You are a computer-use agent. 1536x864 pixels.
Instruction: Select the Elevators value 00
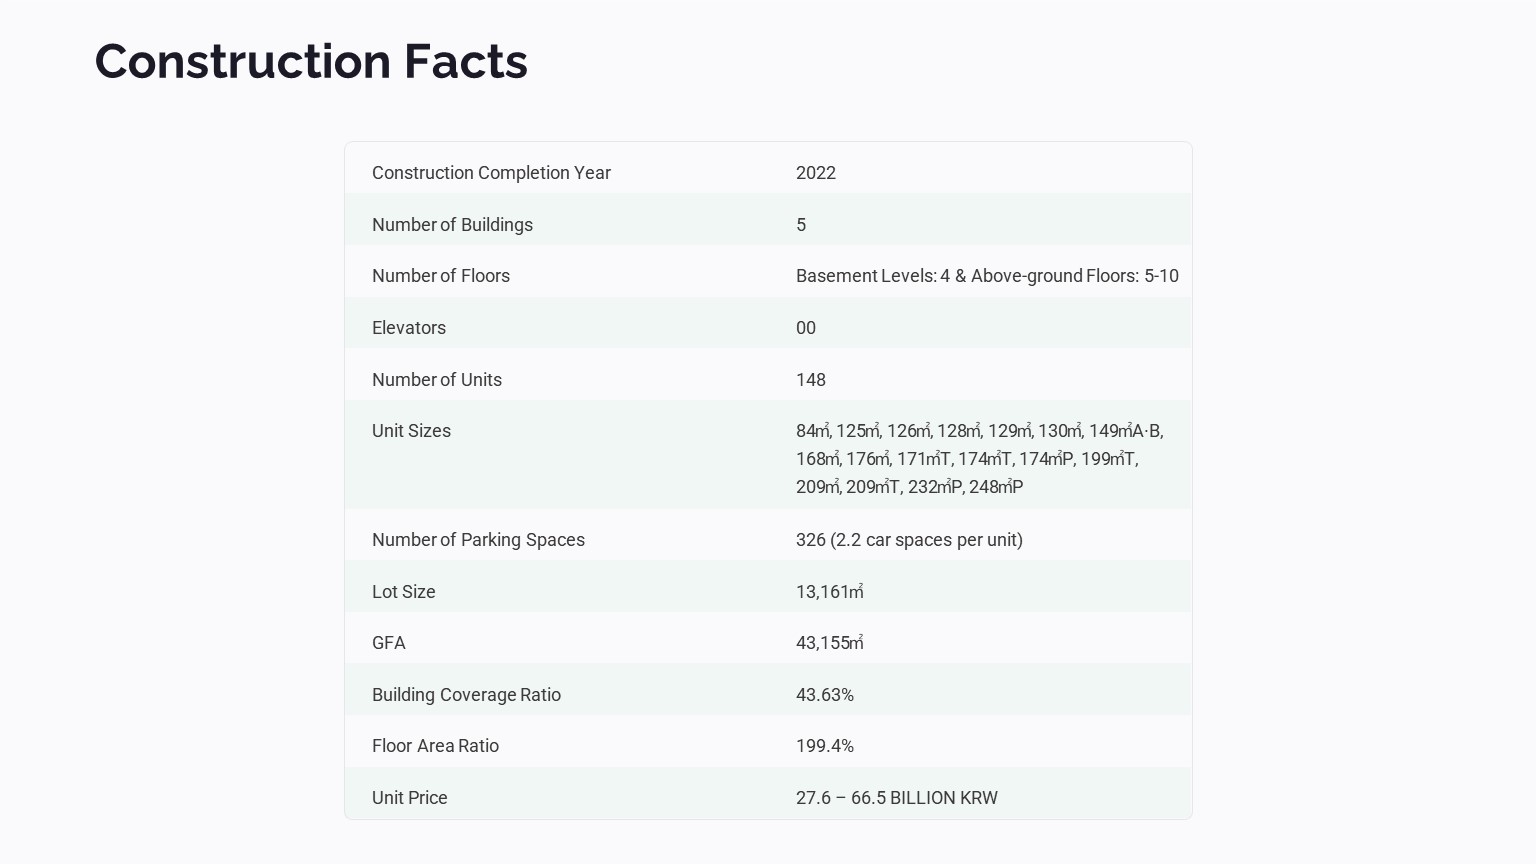coord(806,328)
